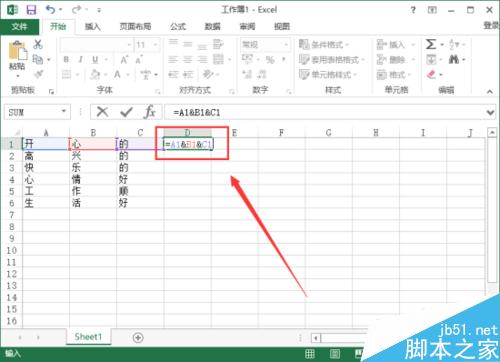Image resolution: width=500 pixels, height=362 pixels.
Task: Open Cell Styles menu
Action: pyautogui.click(x=328, y=74)
